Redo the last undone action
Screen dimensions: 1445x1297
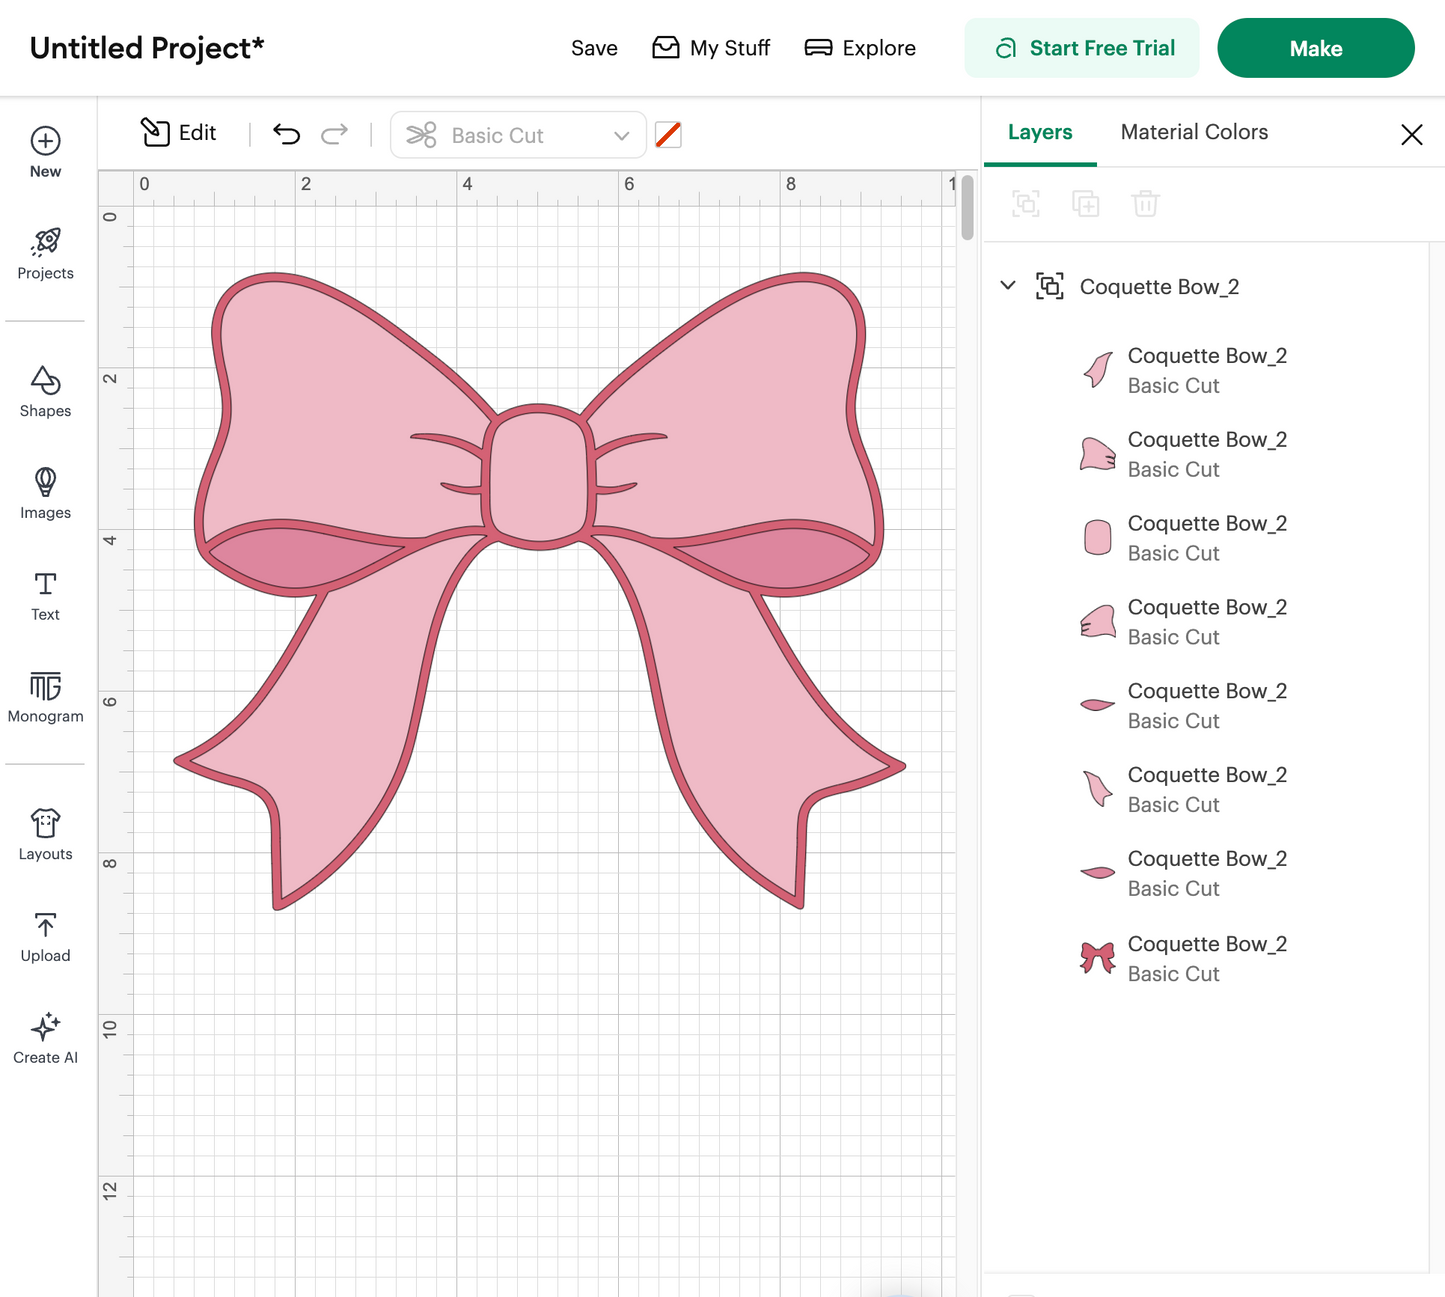(334, 134)
